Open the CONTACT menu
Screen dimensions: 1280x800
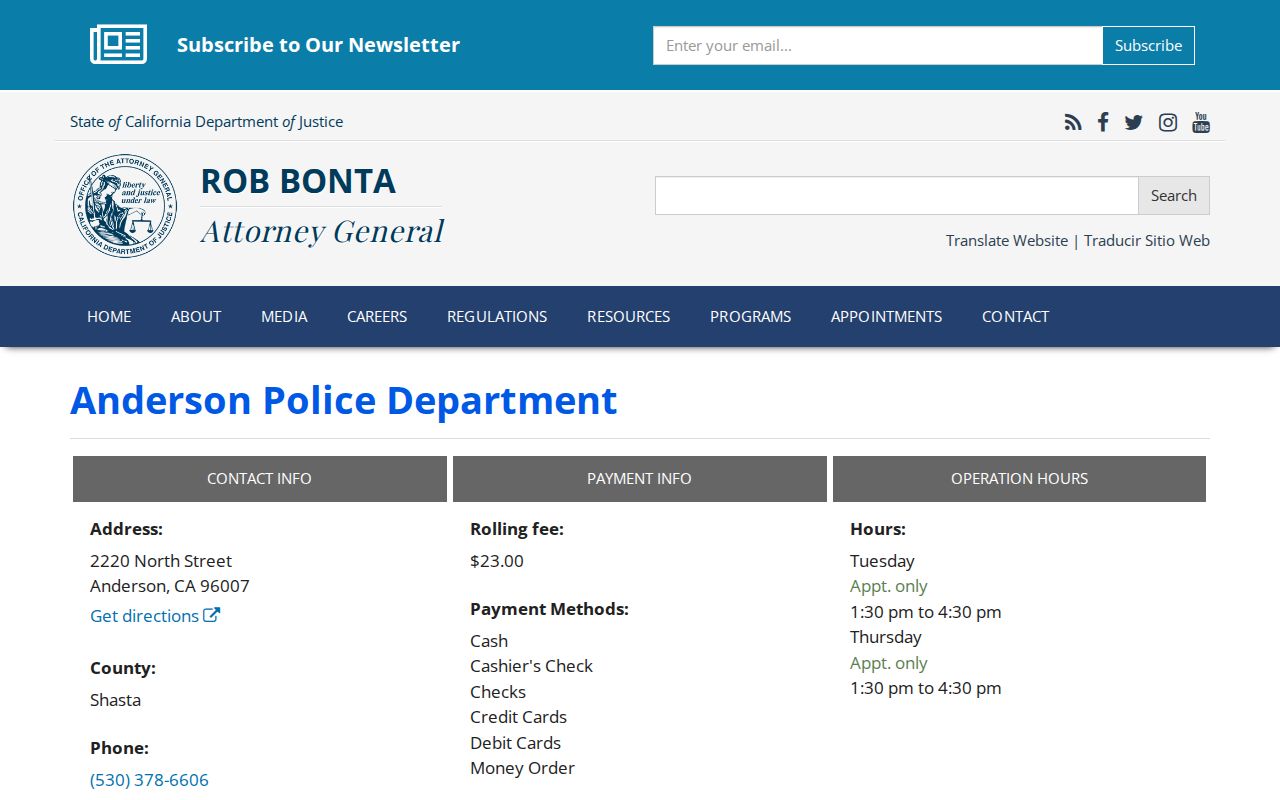[x=1015, y=316]
